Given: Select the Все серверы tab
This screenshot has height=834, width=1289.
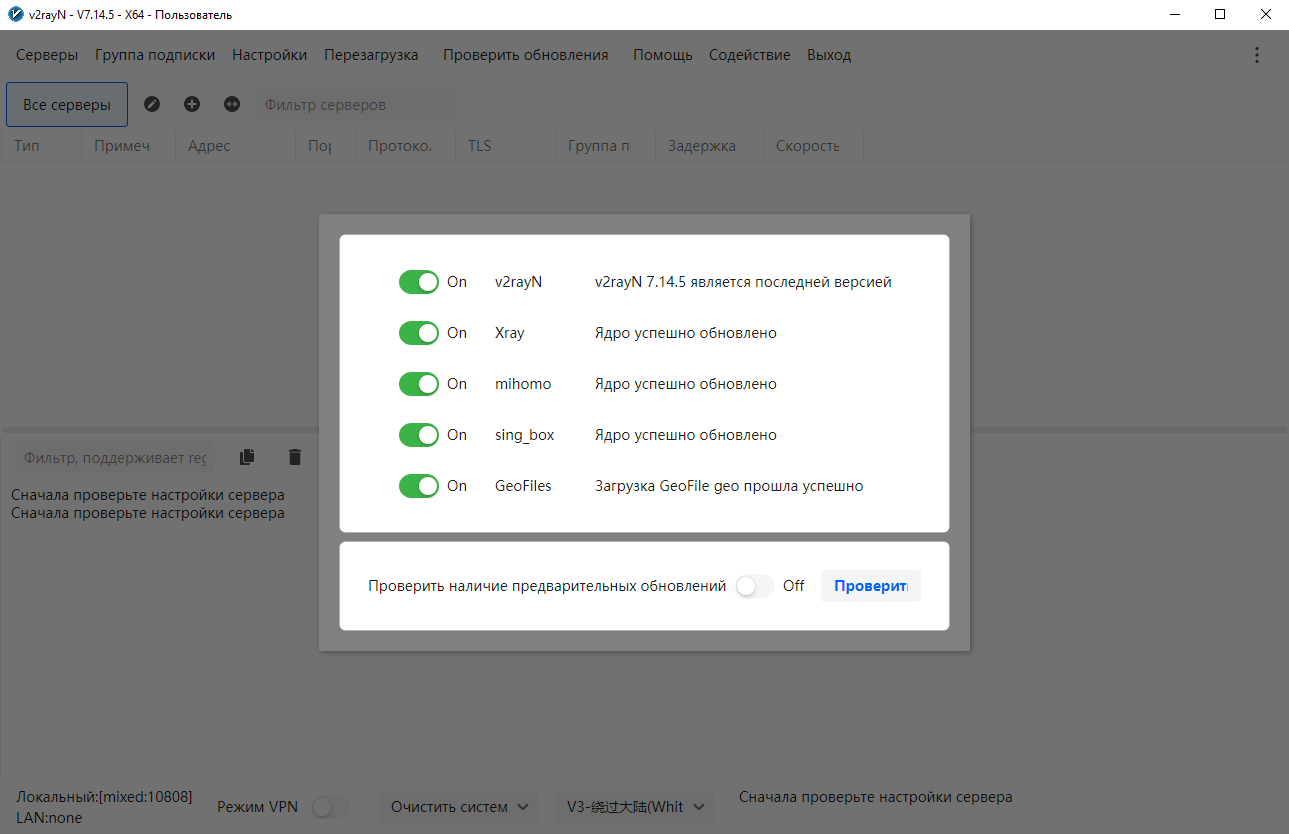Looking at the screenshot, I should pos(67,105).
